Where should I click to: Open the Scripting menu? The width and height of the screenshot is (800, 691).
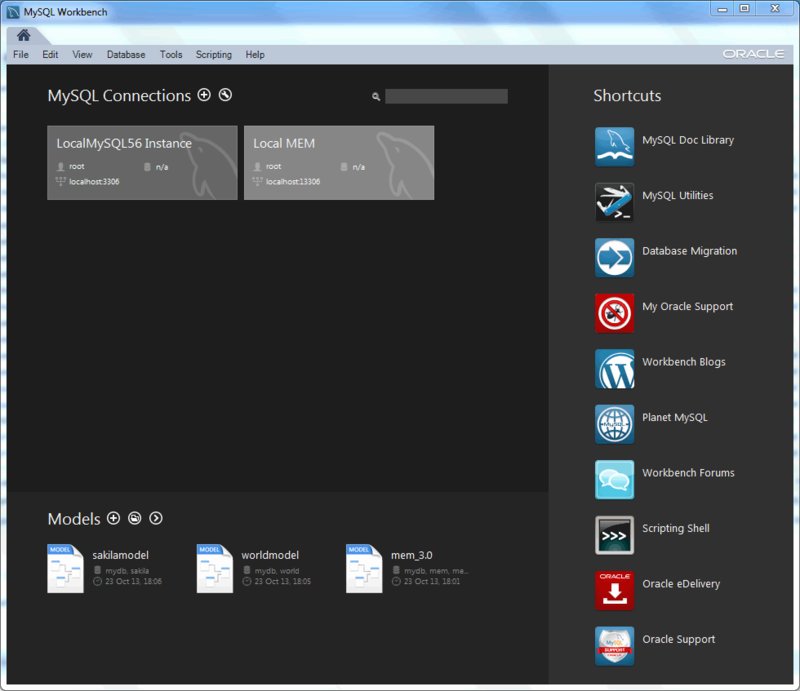tap(214, 55)
